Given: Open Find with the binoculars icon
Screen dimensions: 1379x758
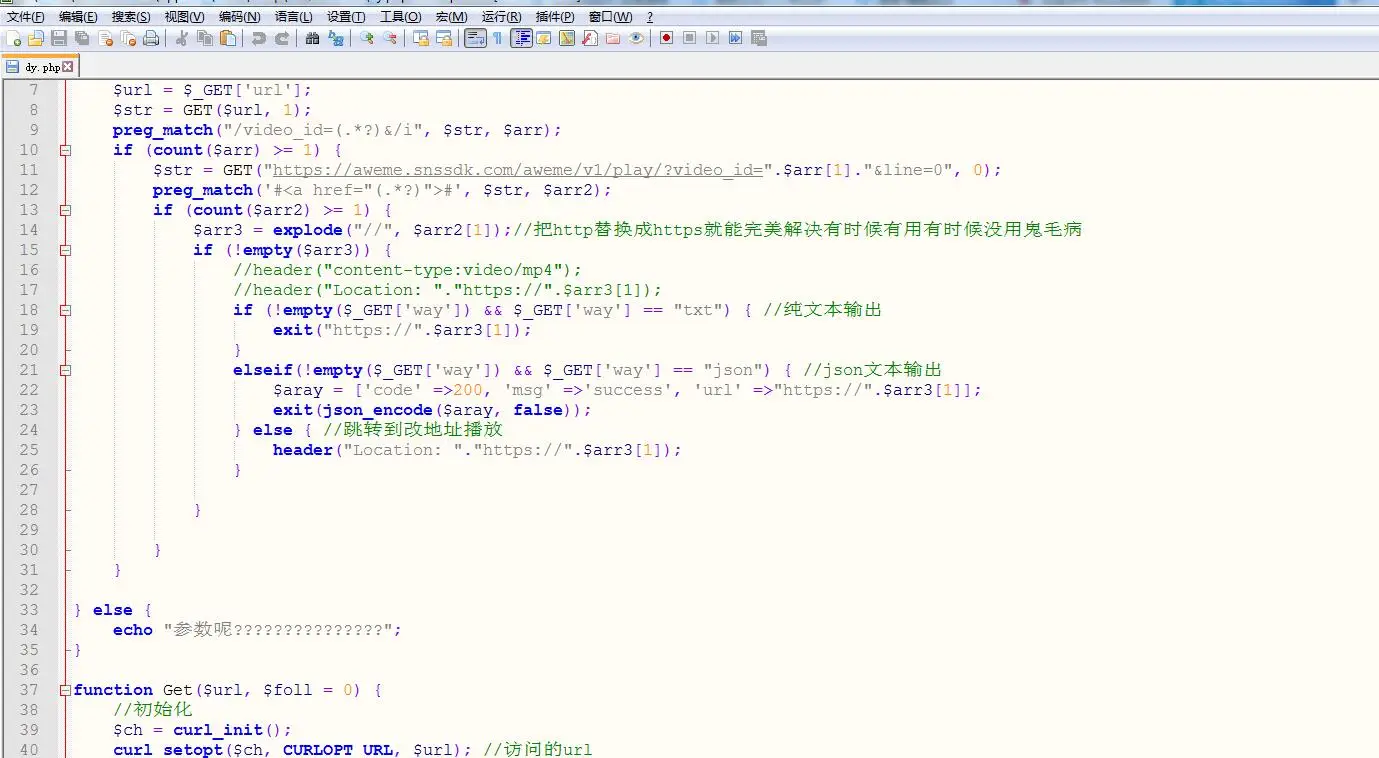Looking at the screenshot, I should pyautogui.click(x=312, y=39).
